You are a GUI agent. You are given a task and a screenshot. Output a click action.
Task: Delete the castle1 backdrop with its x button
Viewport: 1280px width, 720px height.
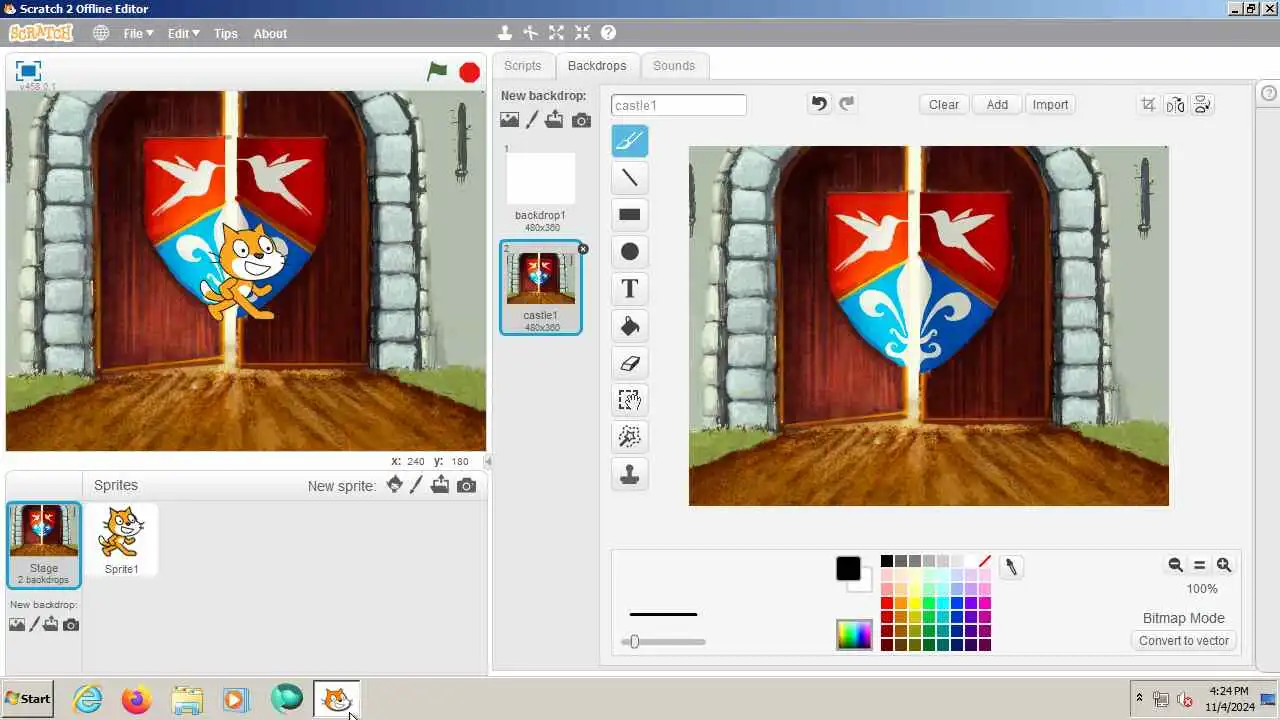coord(583,249)
